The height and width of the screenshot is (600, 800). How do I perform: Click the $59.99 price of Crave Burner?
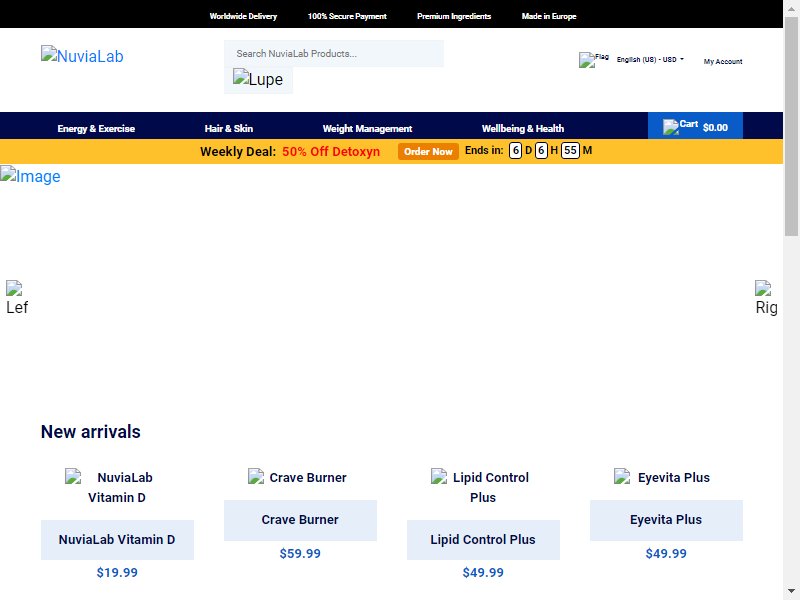click(x=300, y=554)
